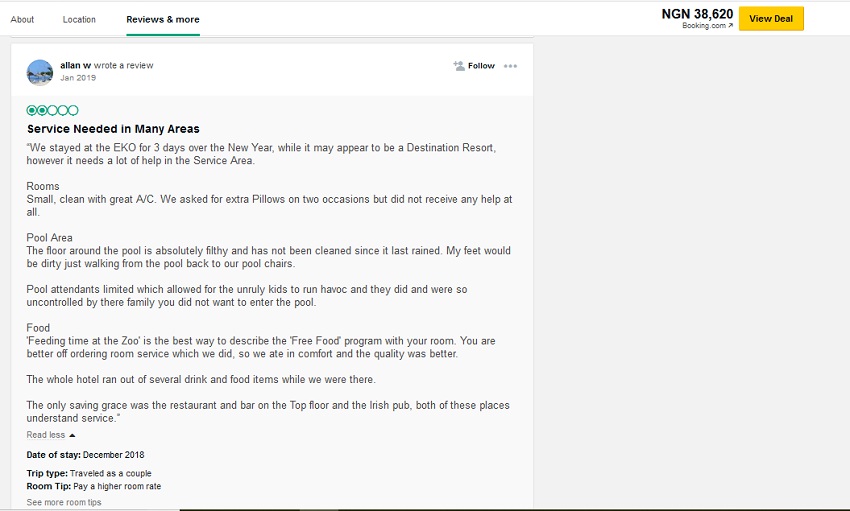Click the external-link arrow beside Booking.com
This screenshot has height=511, width=850.
[730, 26]
